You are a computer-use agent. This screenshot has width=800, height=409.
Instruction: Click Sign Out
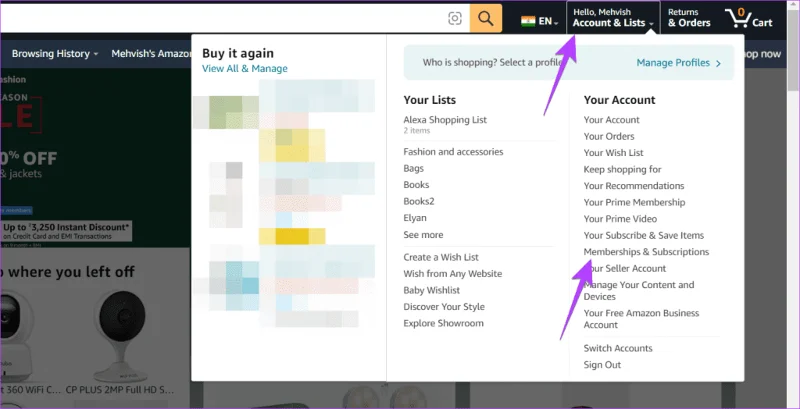coord(602,365)
